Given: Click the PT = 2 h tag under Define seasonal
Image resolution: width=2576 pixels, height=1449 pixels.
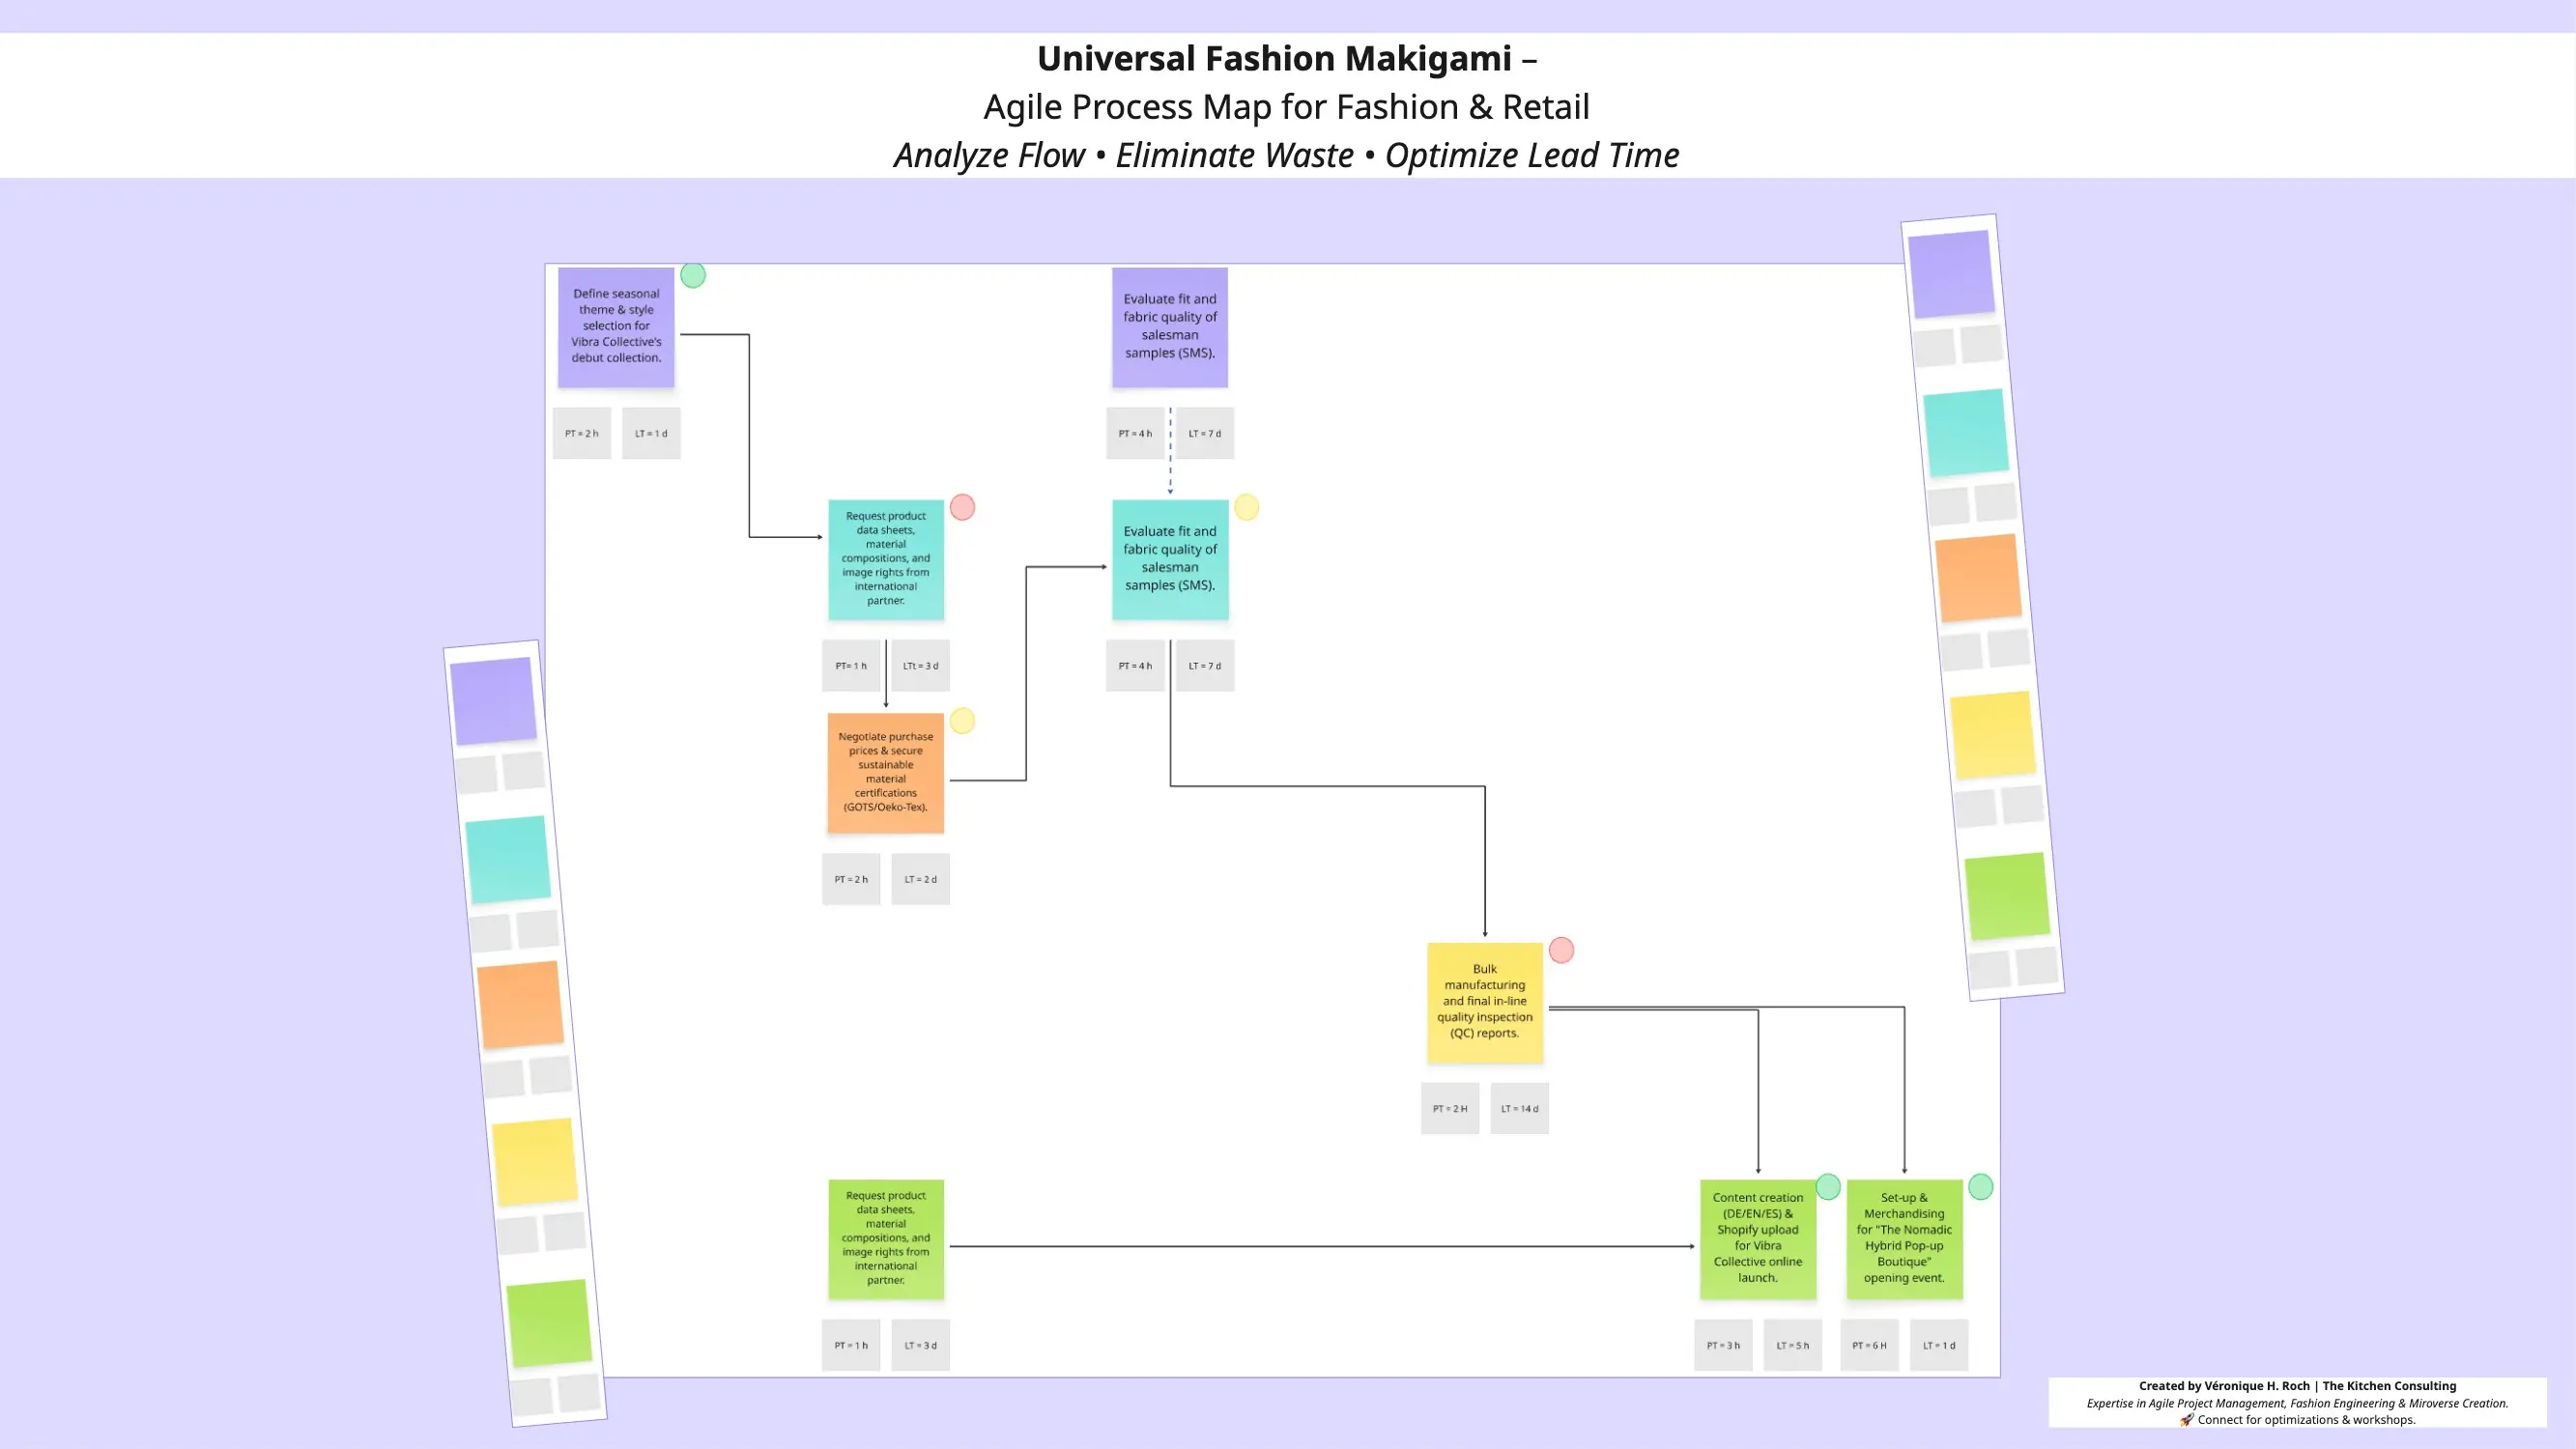Looking at the screenshot, I should [x=581, y=433].
